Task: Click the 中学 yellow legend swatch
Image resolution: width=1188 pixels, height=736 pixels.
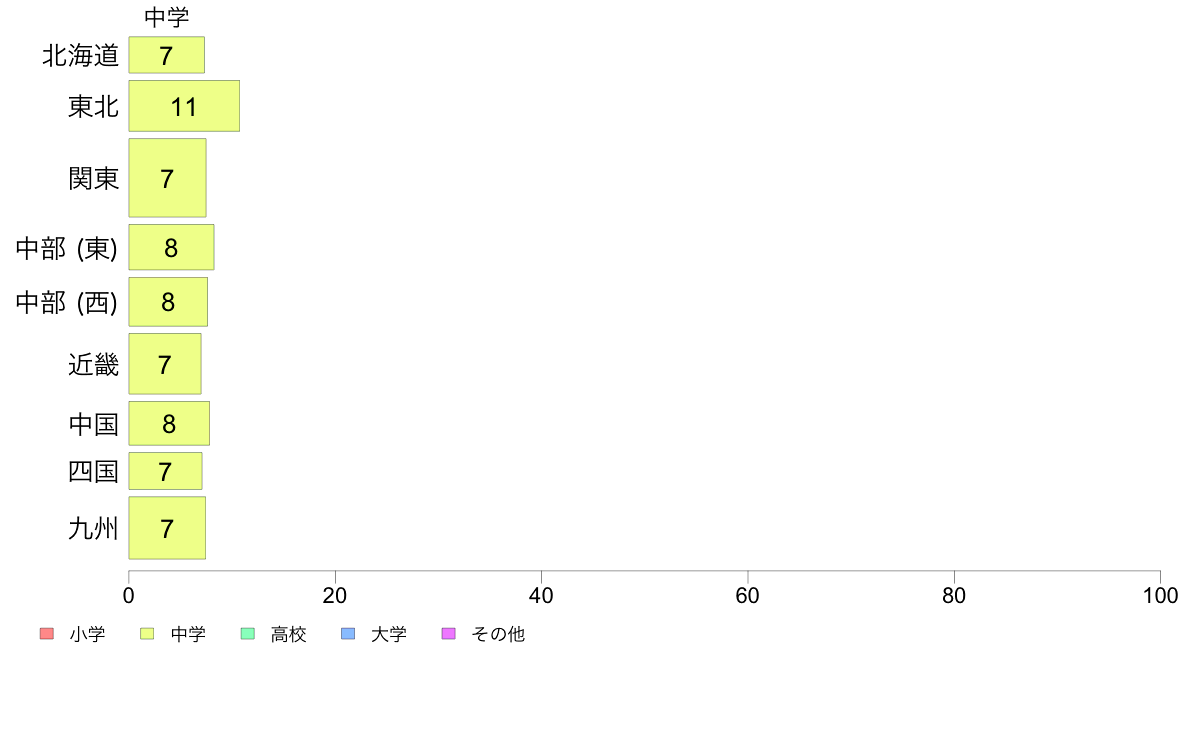Action: pyautogui.click(x=147, y=634)
